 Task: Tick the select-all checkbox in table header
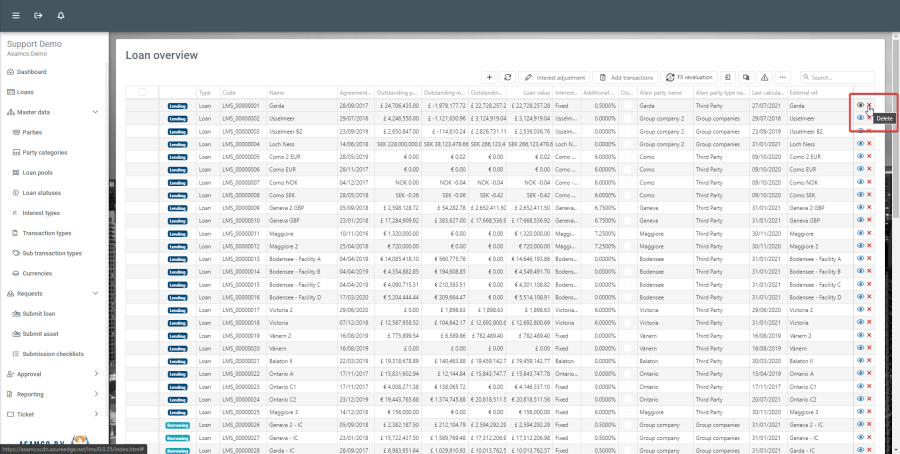142,92
